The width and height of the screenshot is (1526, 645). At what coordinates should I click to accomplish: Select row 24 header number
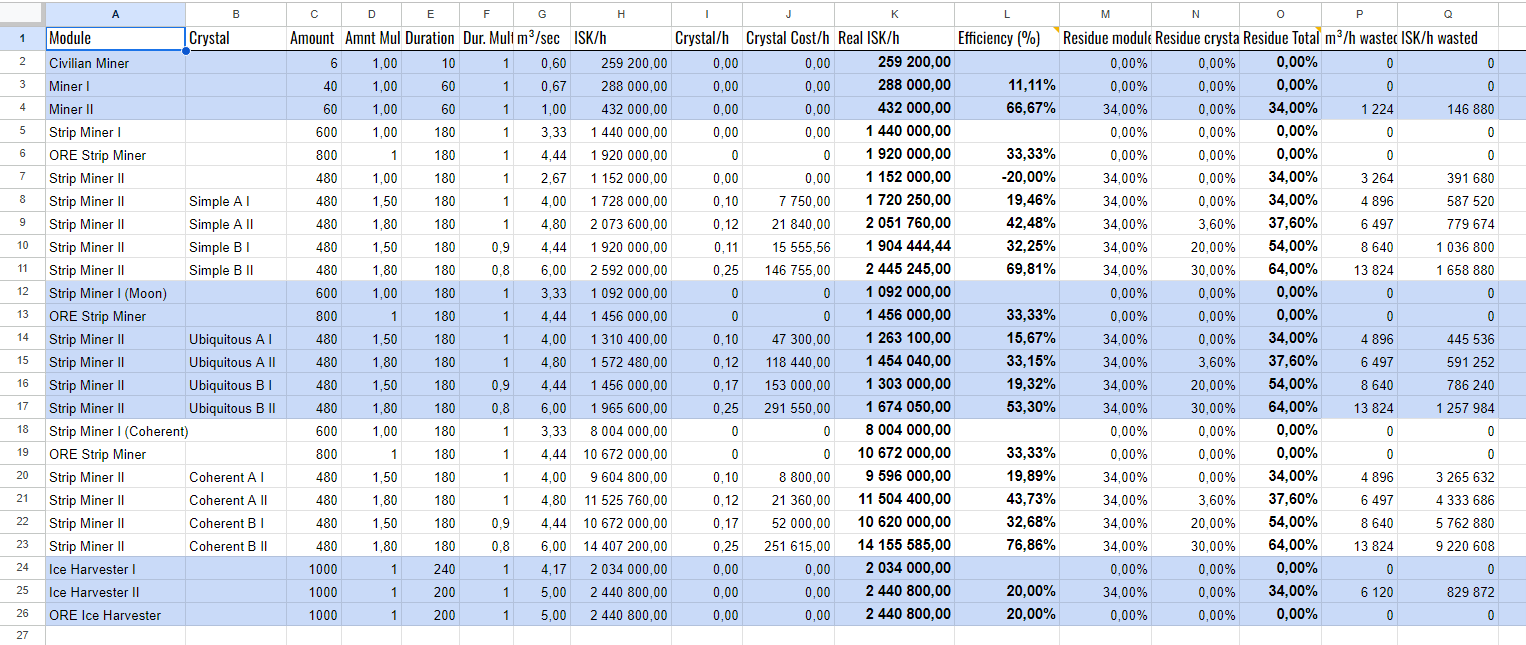(x=22, y=569)
